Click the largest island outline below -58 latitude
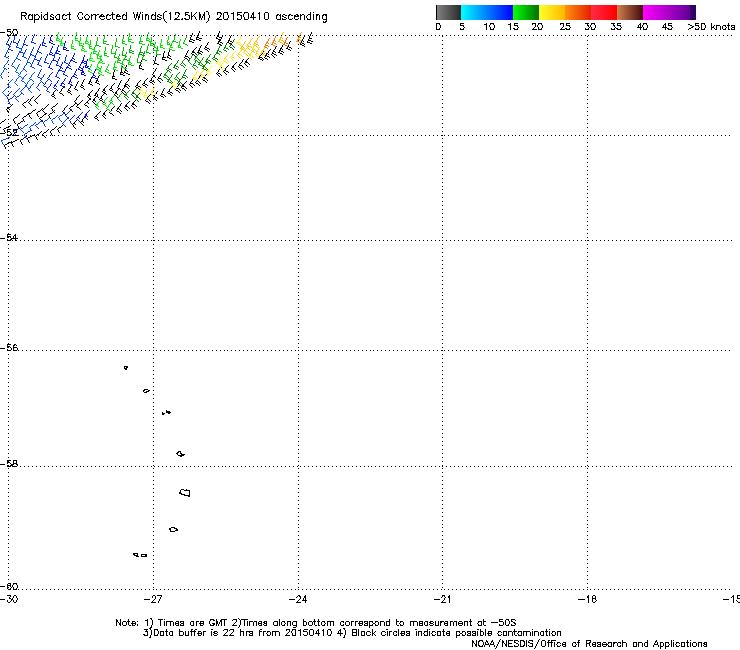Image resolution: width=740 pixels, height=650 pixels. pos(185,493)
